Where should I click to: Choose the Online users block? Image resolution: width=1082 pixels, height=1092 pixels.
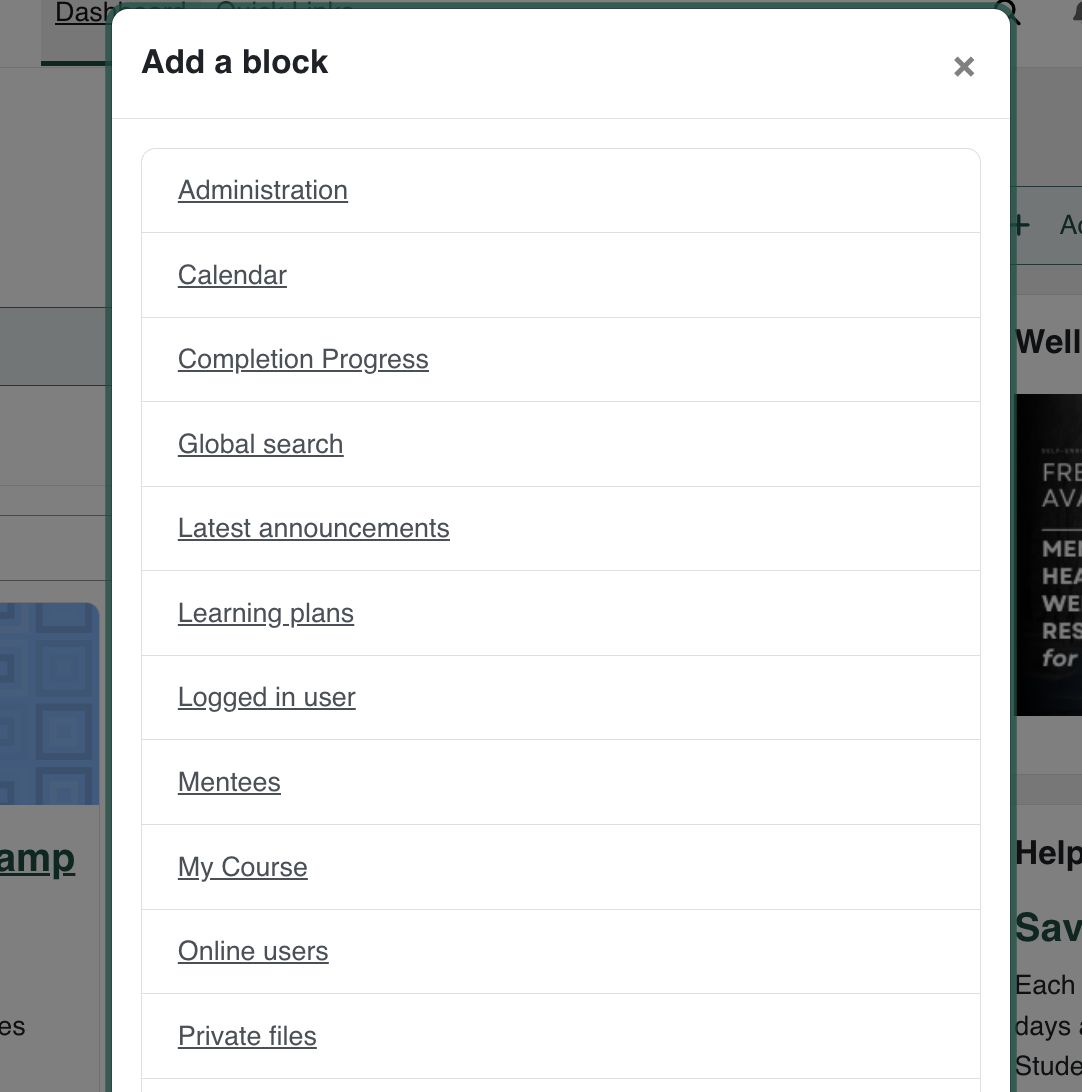click(253, 951)
